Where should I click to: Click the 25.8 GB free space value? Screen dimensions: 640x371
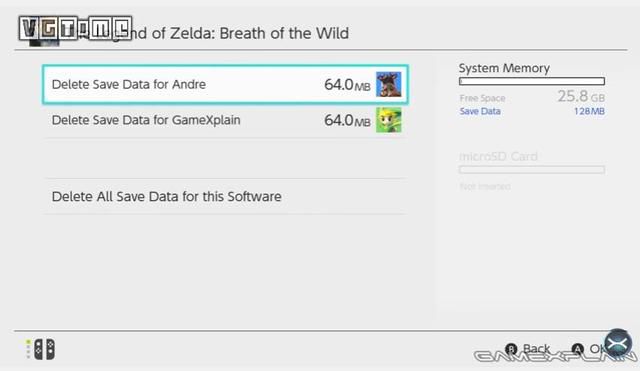(581, 97)
